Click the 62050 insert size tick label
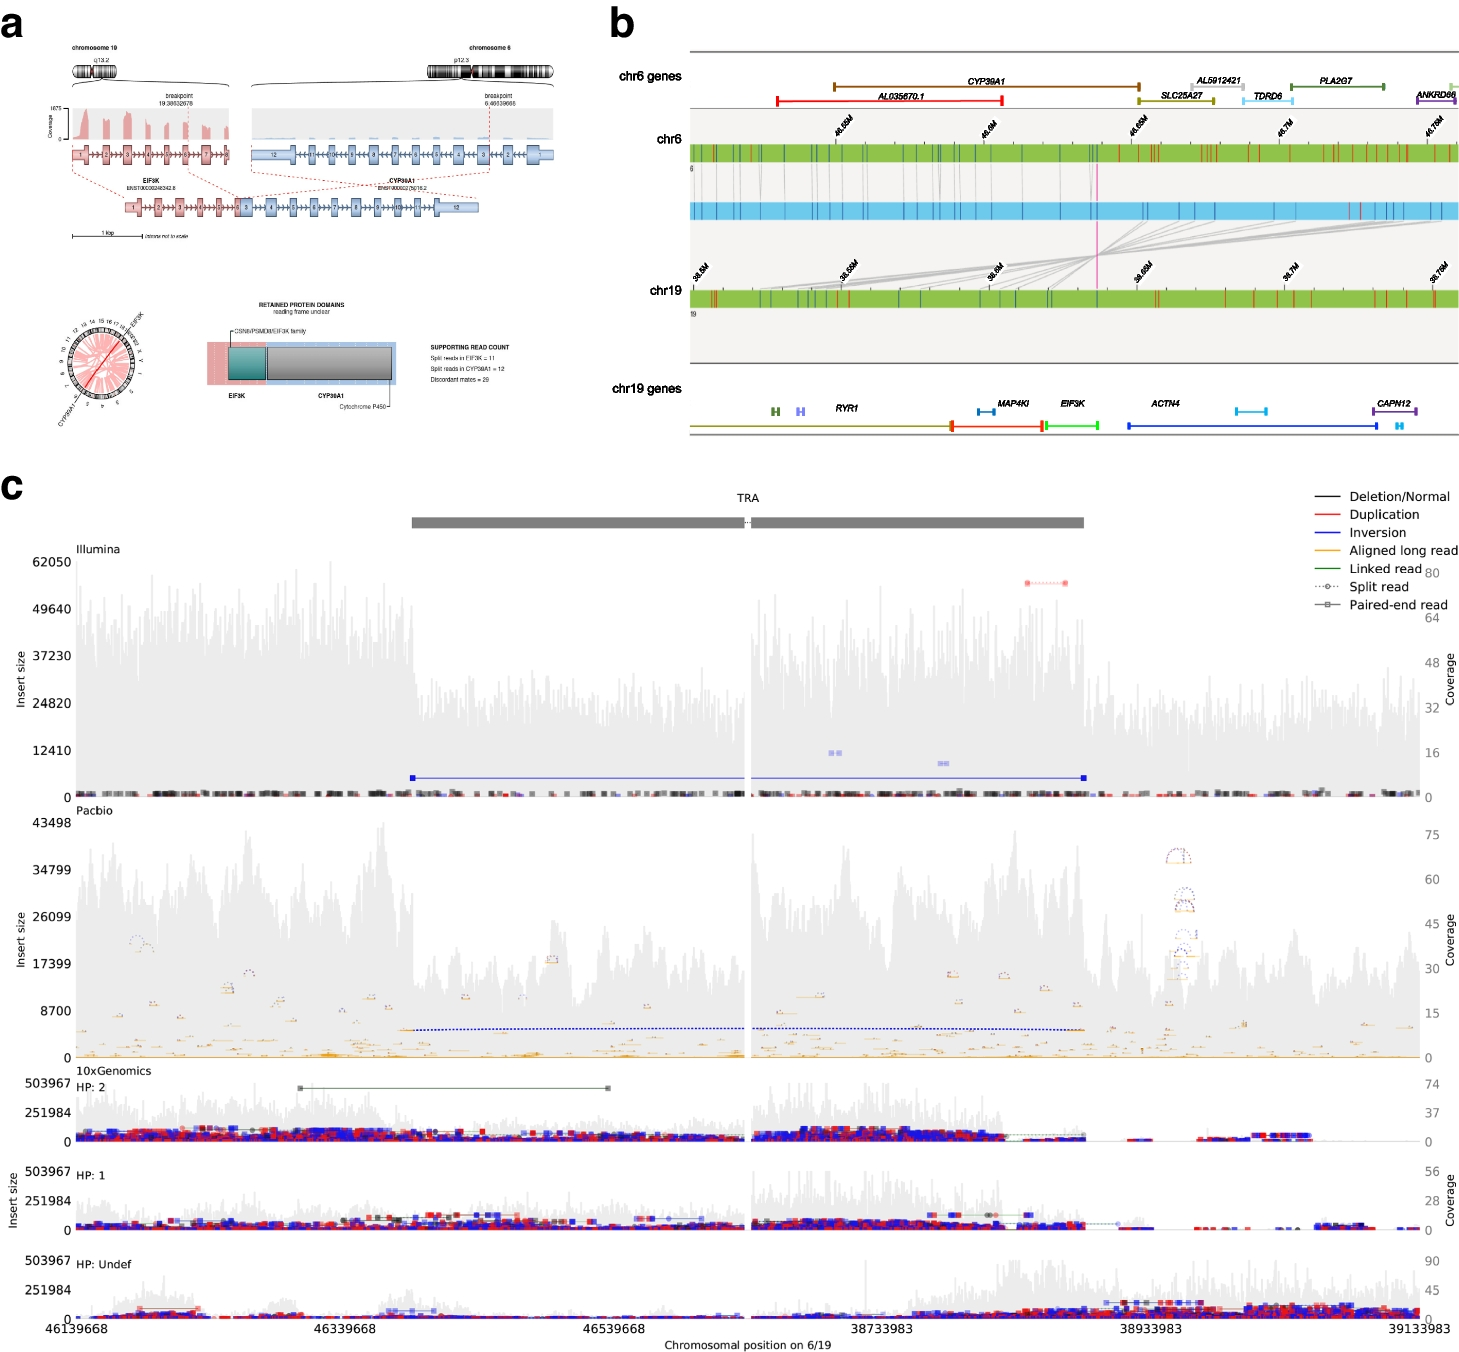The width and height of the screenshot is (1459, 1352). coord(52,562)
